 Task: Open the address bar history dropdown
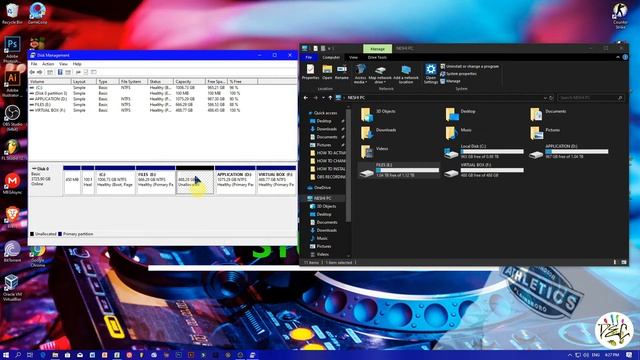click(x=545, y=98)
